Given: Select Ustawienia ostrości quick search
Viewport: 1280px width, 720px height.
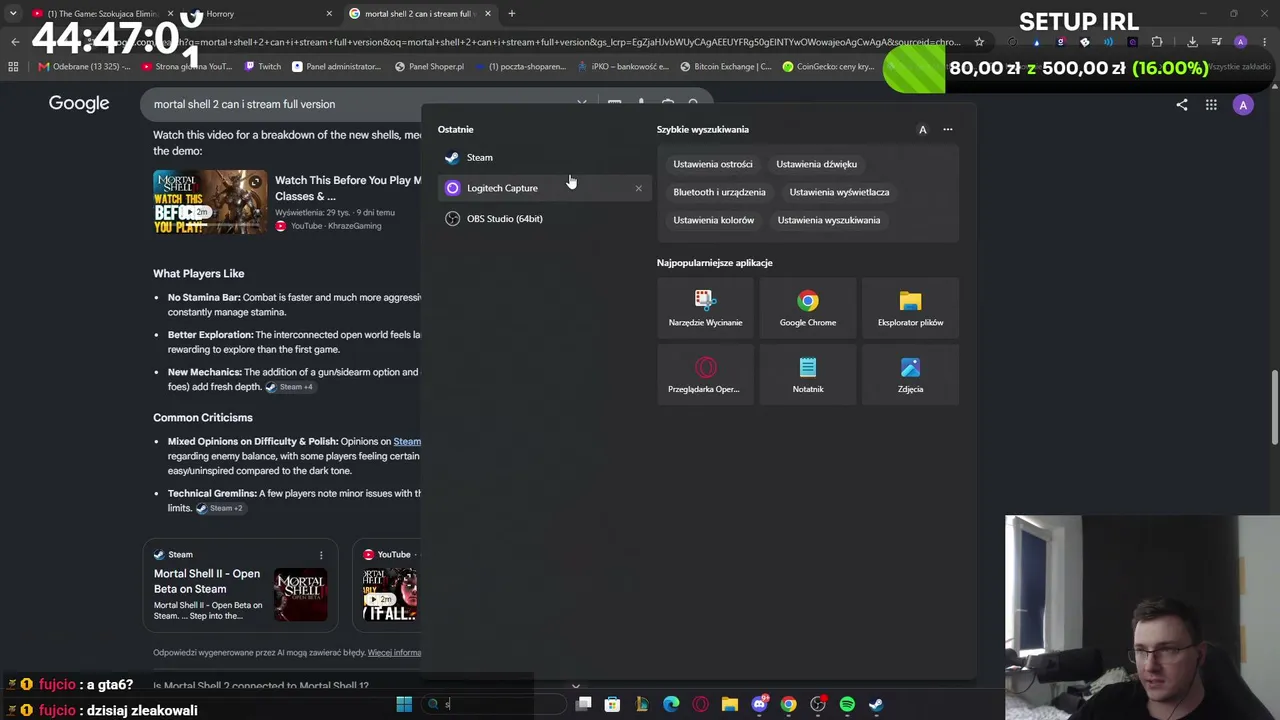Looking at the screenshot, I should [713, 164].
